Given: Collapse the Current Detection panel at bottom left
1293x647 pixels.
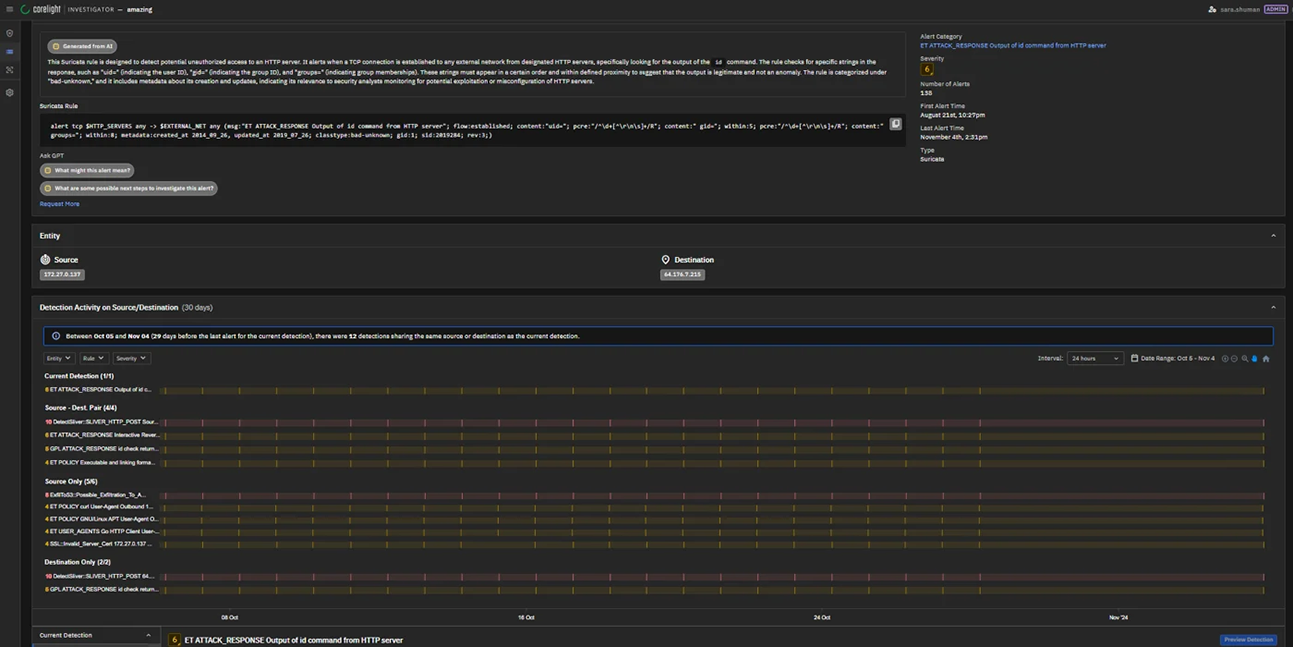Looking at the screenshot, I should point(148,635).
